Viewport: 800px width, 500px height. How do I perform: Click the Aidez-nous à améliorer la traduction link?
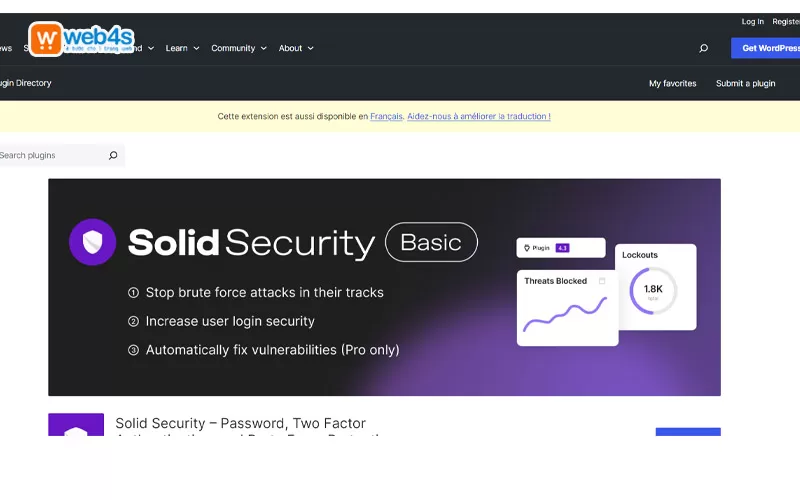point(478,116)
